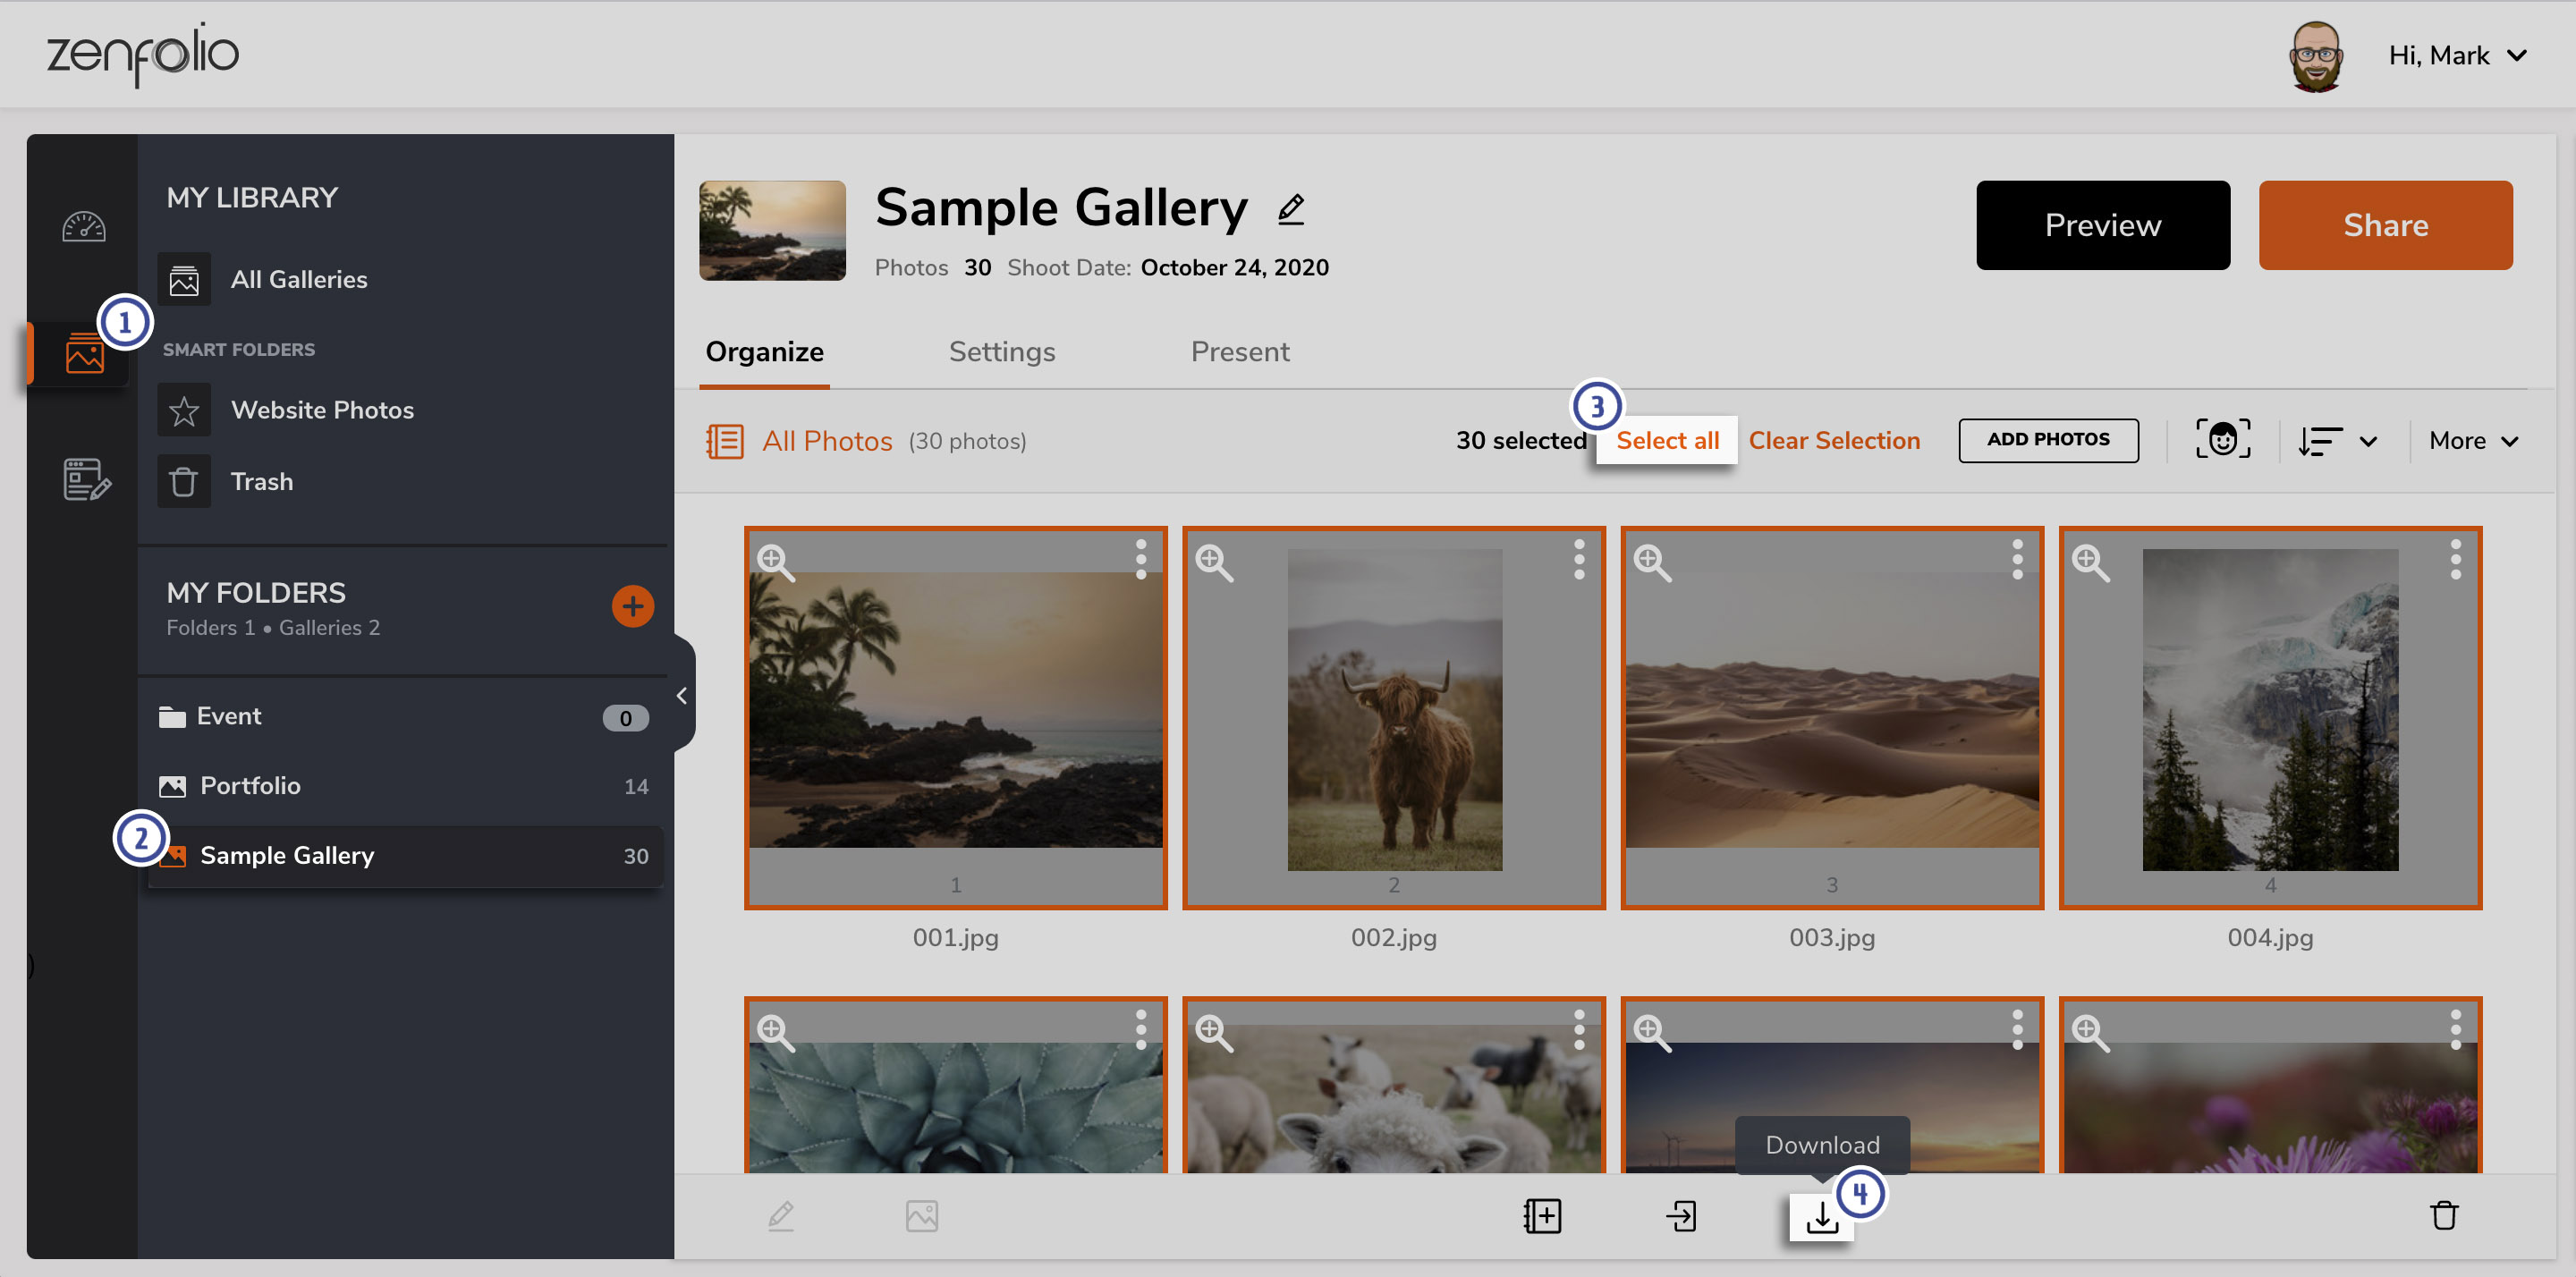Open the Trash smart folder
Image resolution: width=2576 pixels, height=1277 pixels.
(x=261, y=482)
